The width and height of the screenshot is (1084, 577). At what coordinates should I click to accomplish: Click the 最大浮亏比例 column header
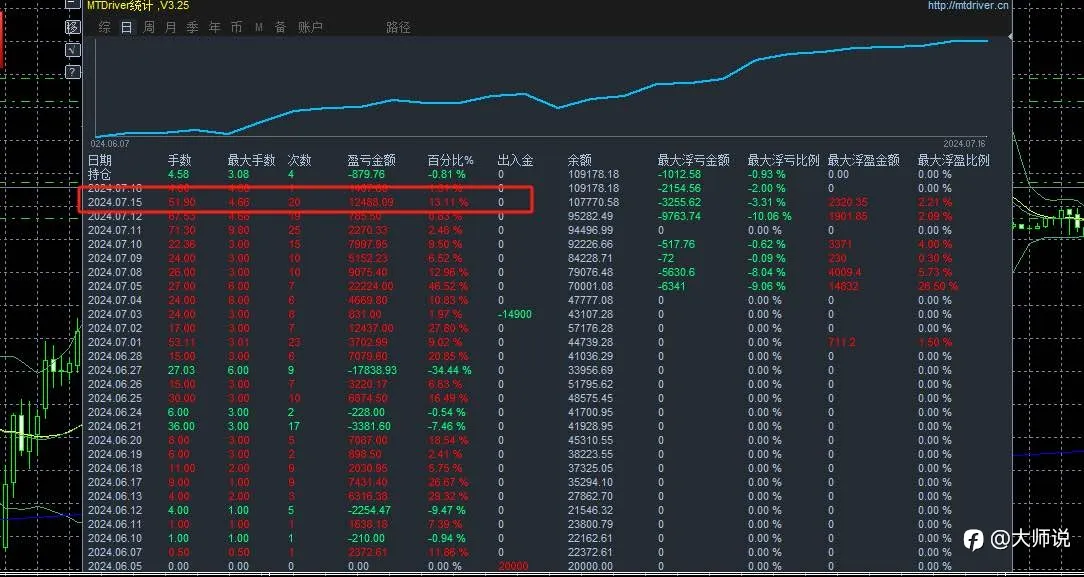pos(783,160)
